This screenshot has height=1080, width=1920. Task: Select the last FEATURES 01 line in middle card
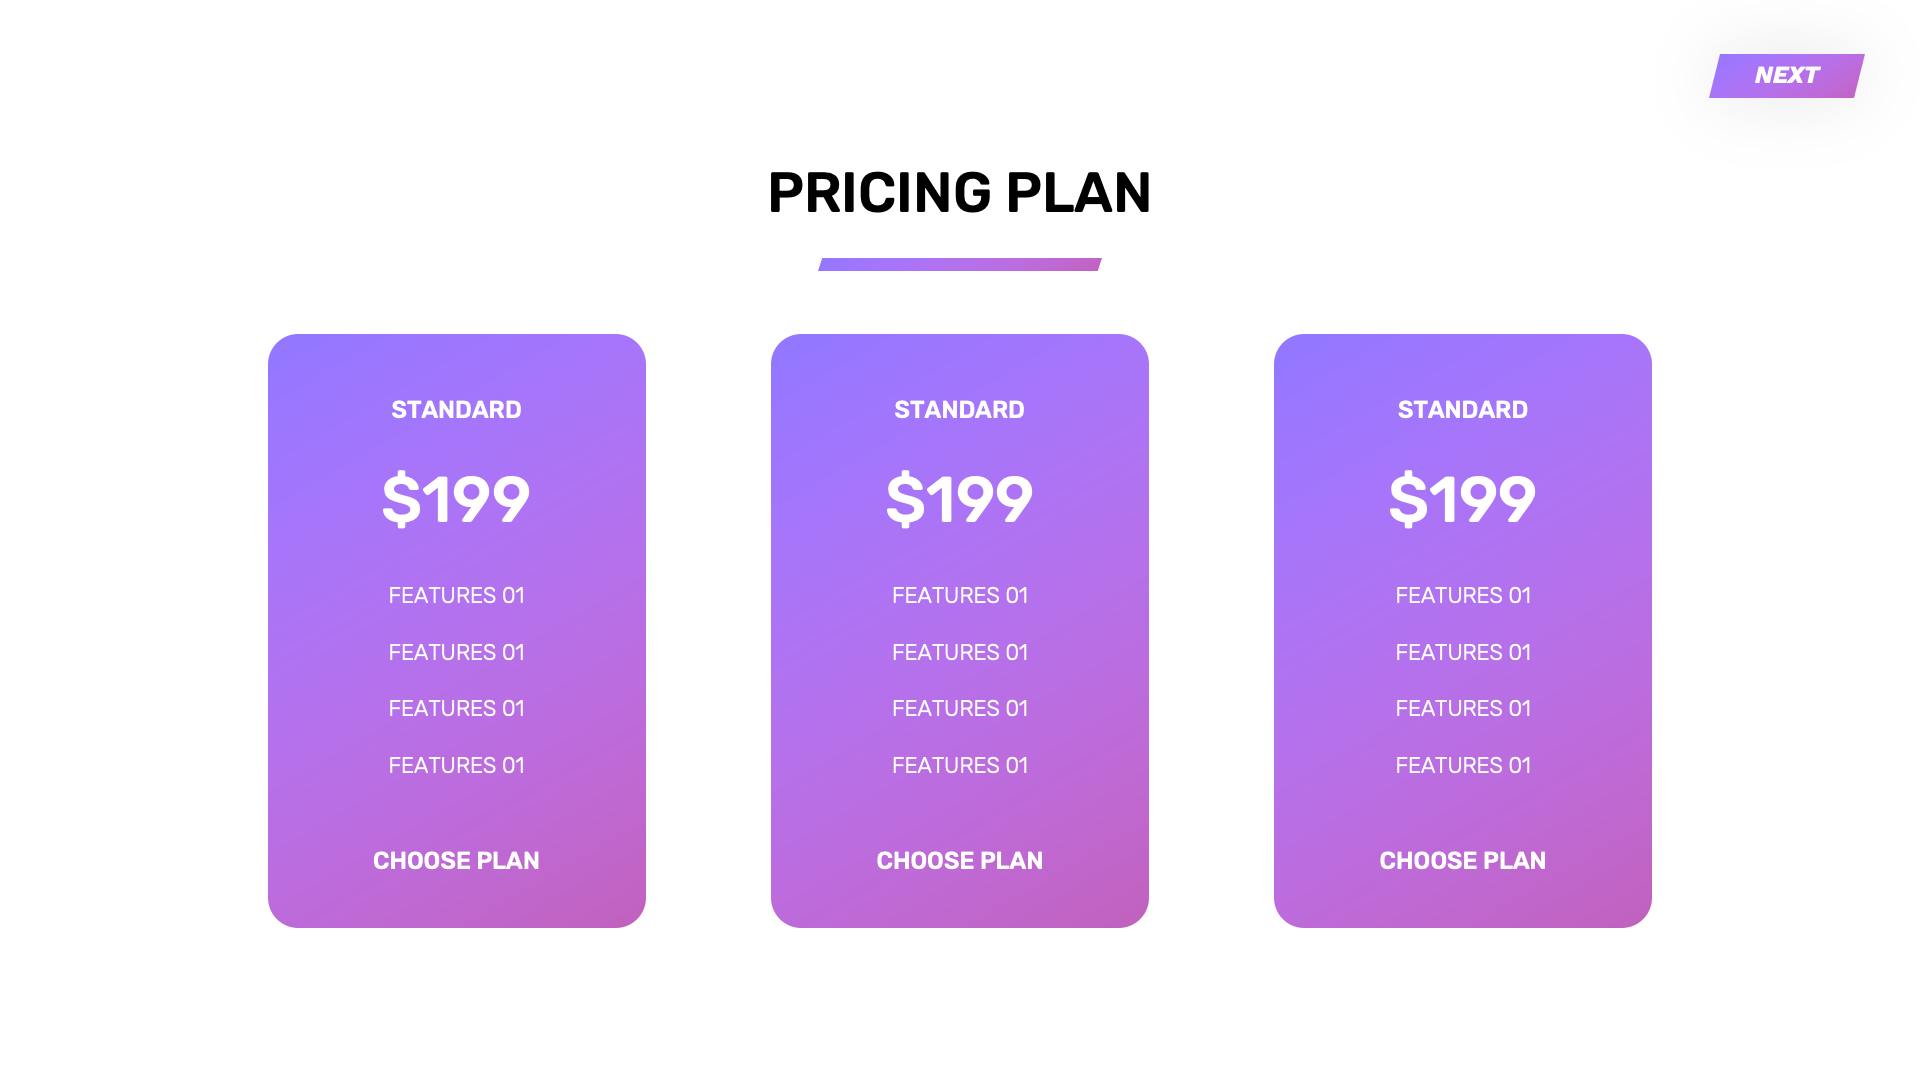[959, 766]
